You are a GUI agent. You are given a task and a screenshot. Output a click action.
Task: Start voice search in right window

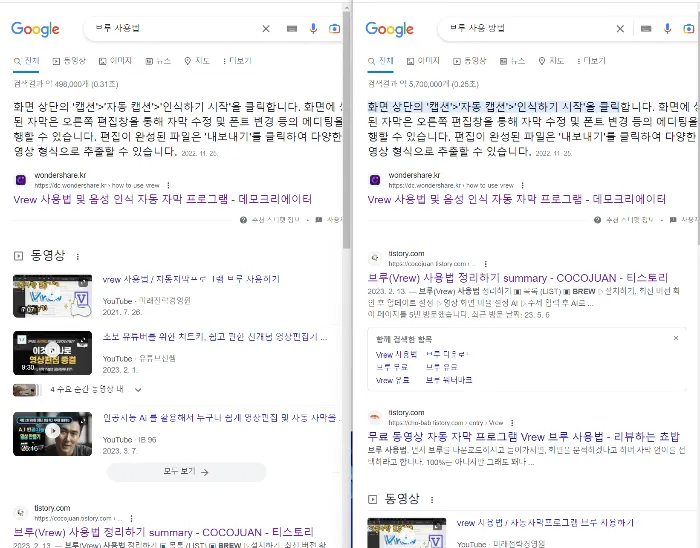tap(667, 29)
